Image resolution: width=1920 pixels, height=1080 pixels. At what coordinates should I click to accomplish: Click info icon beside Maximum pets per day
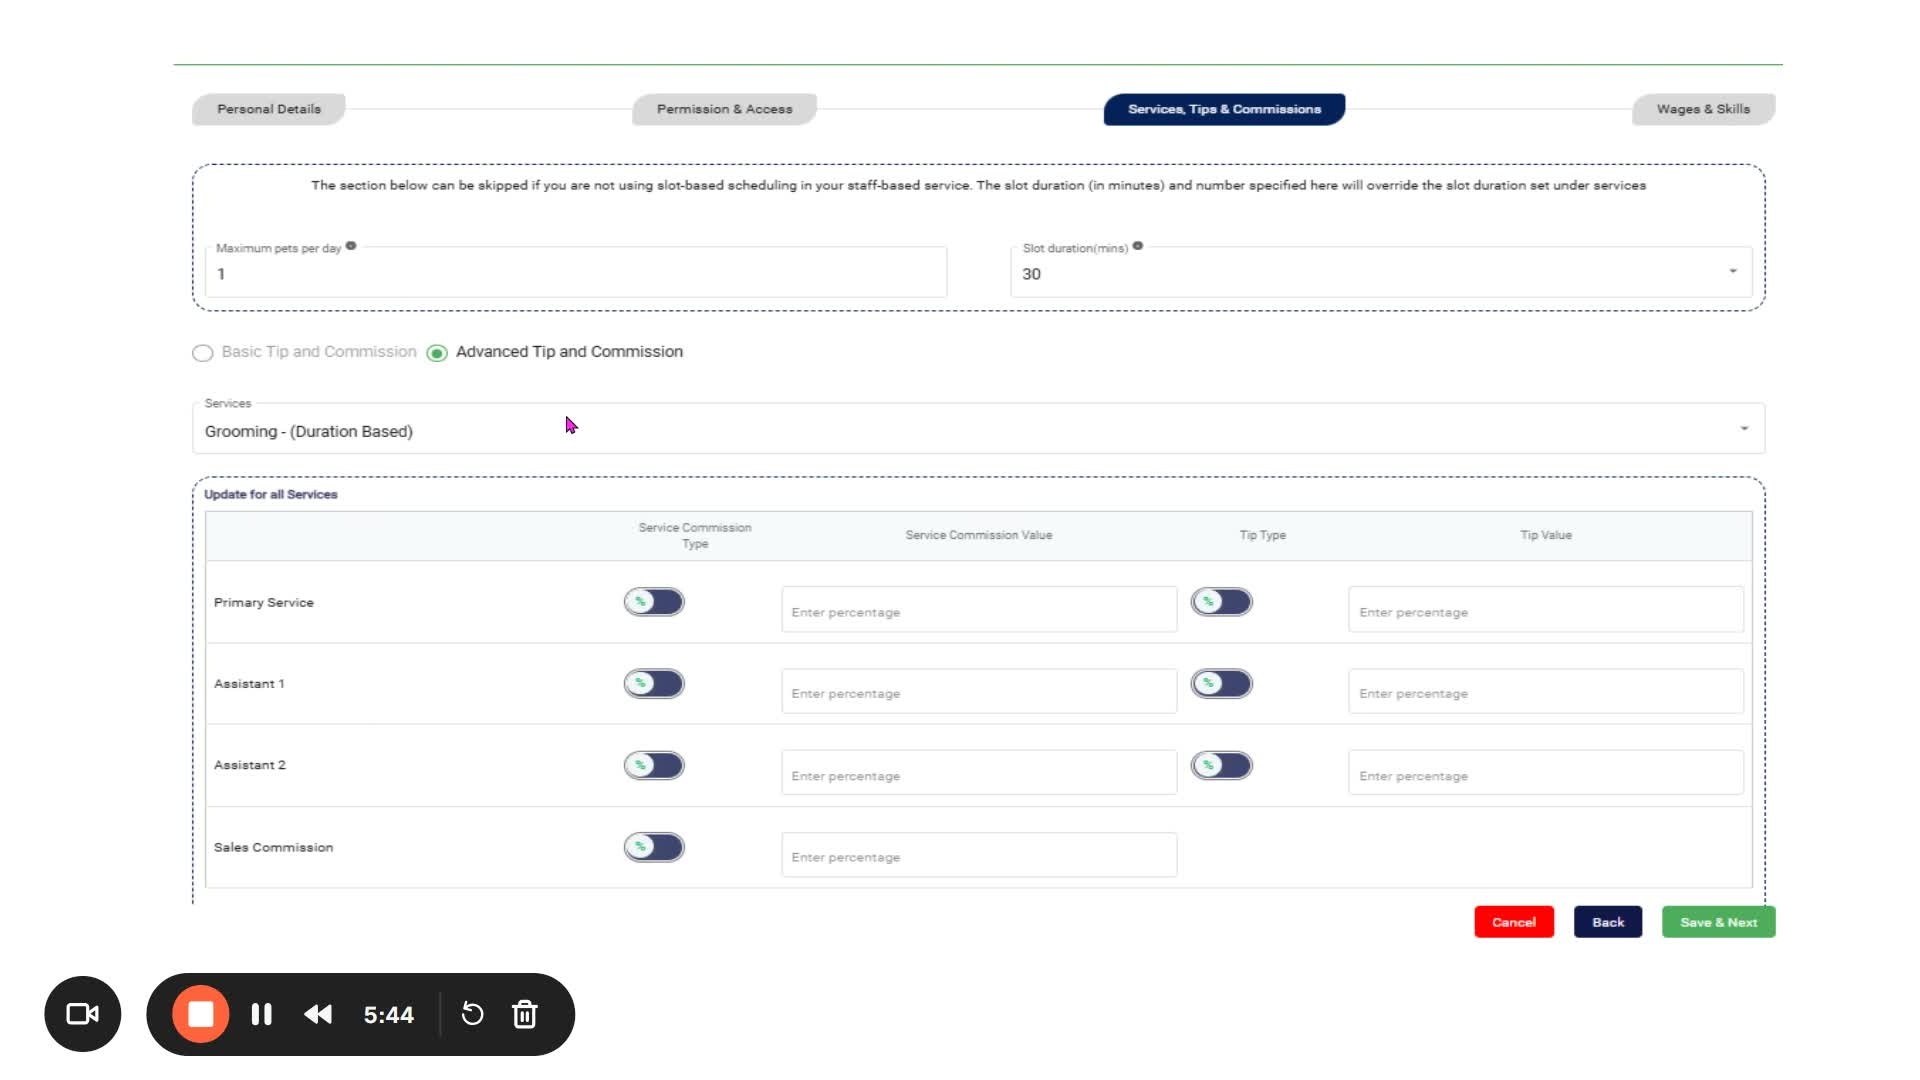pyautogui.click(x=351, y=246)
